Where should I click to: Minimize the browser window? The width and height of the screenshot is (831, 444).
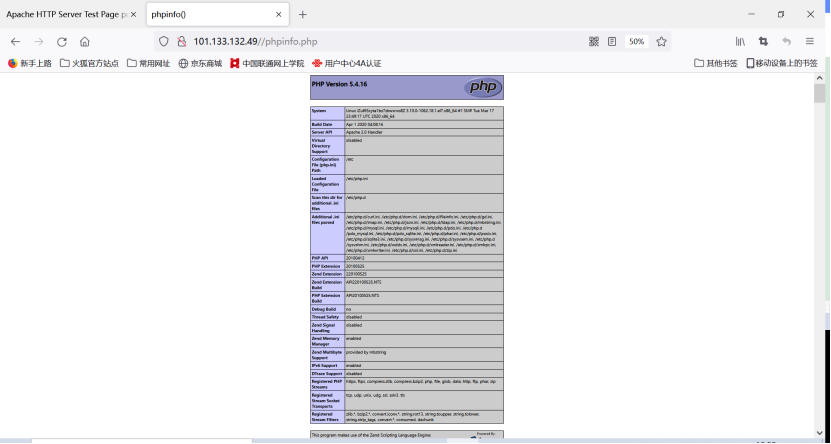751,14
